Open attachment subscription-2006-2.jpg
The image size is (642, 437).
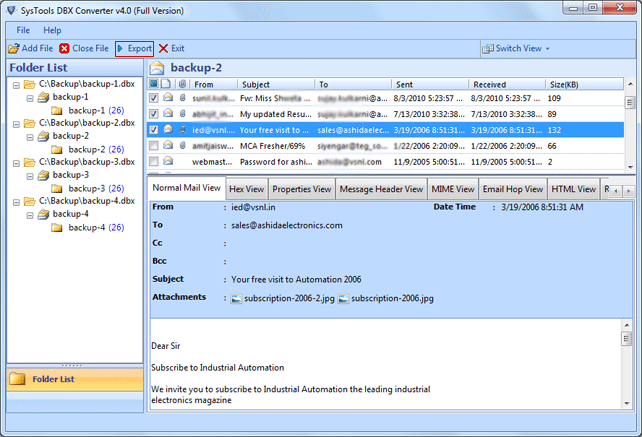coord(283,299)
